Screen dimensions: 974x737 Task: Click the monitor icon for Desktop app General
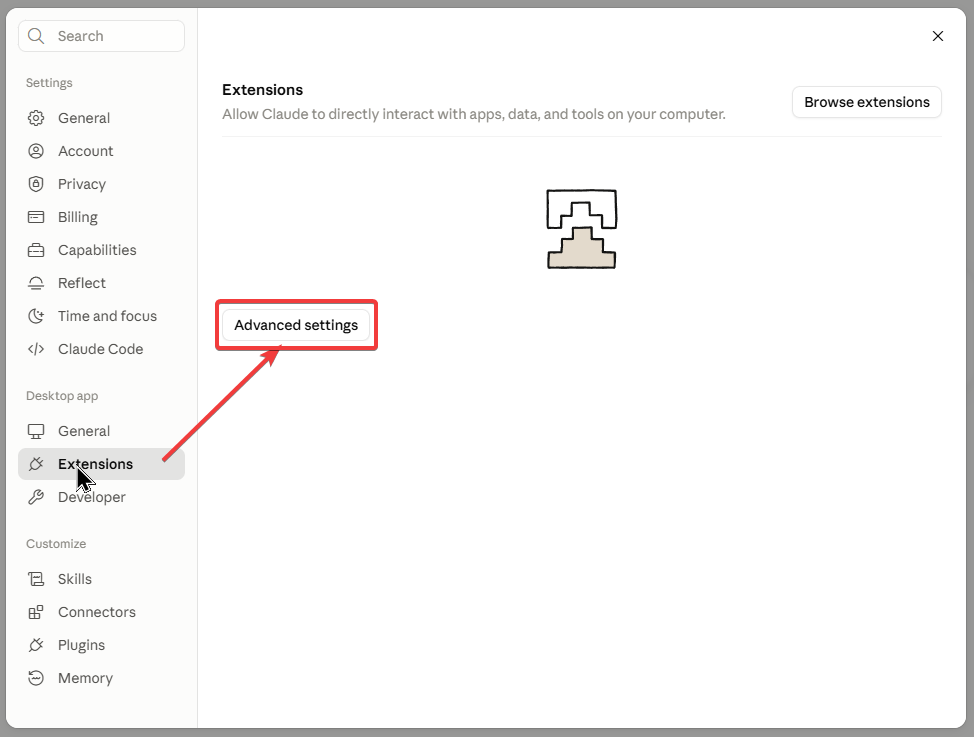[36, 431]
